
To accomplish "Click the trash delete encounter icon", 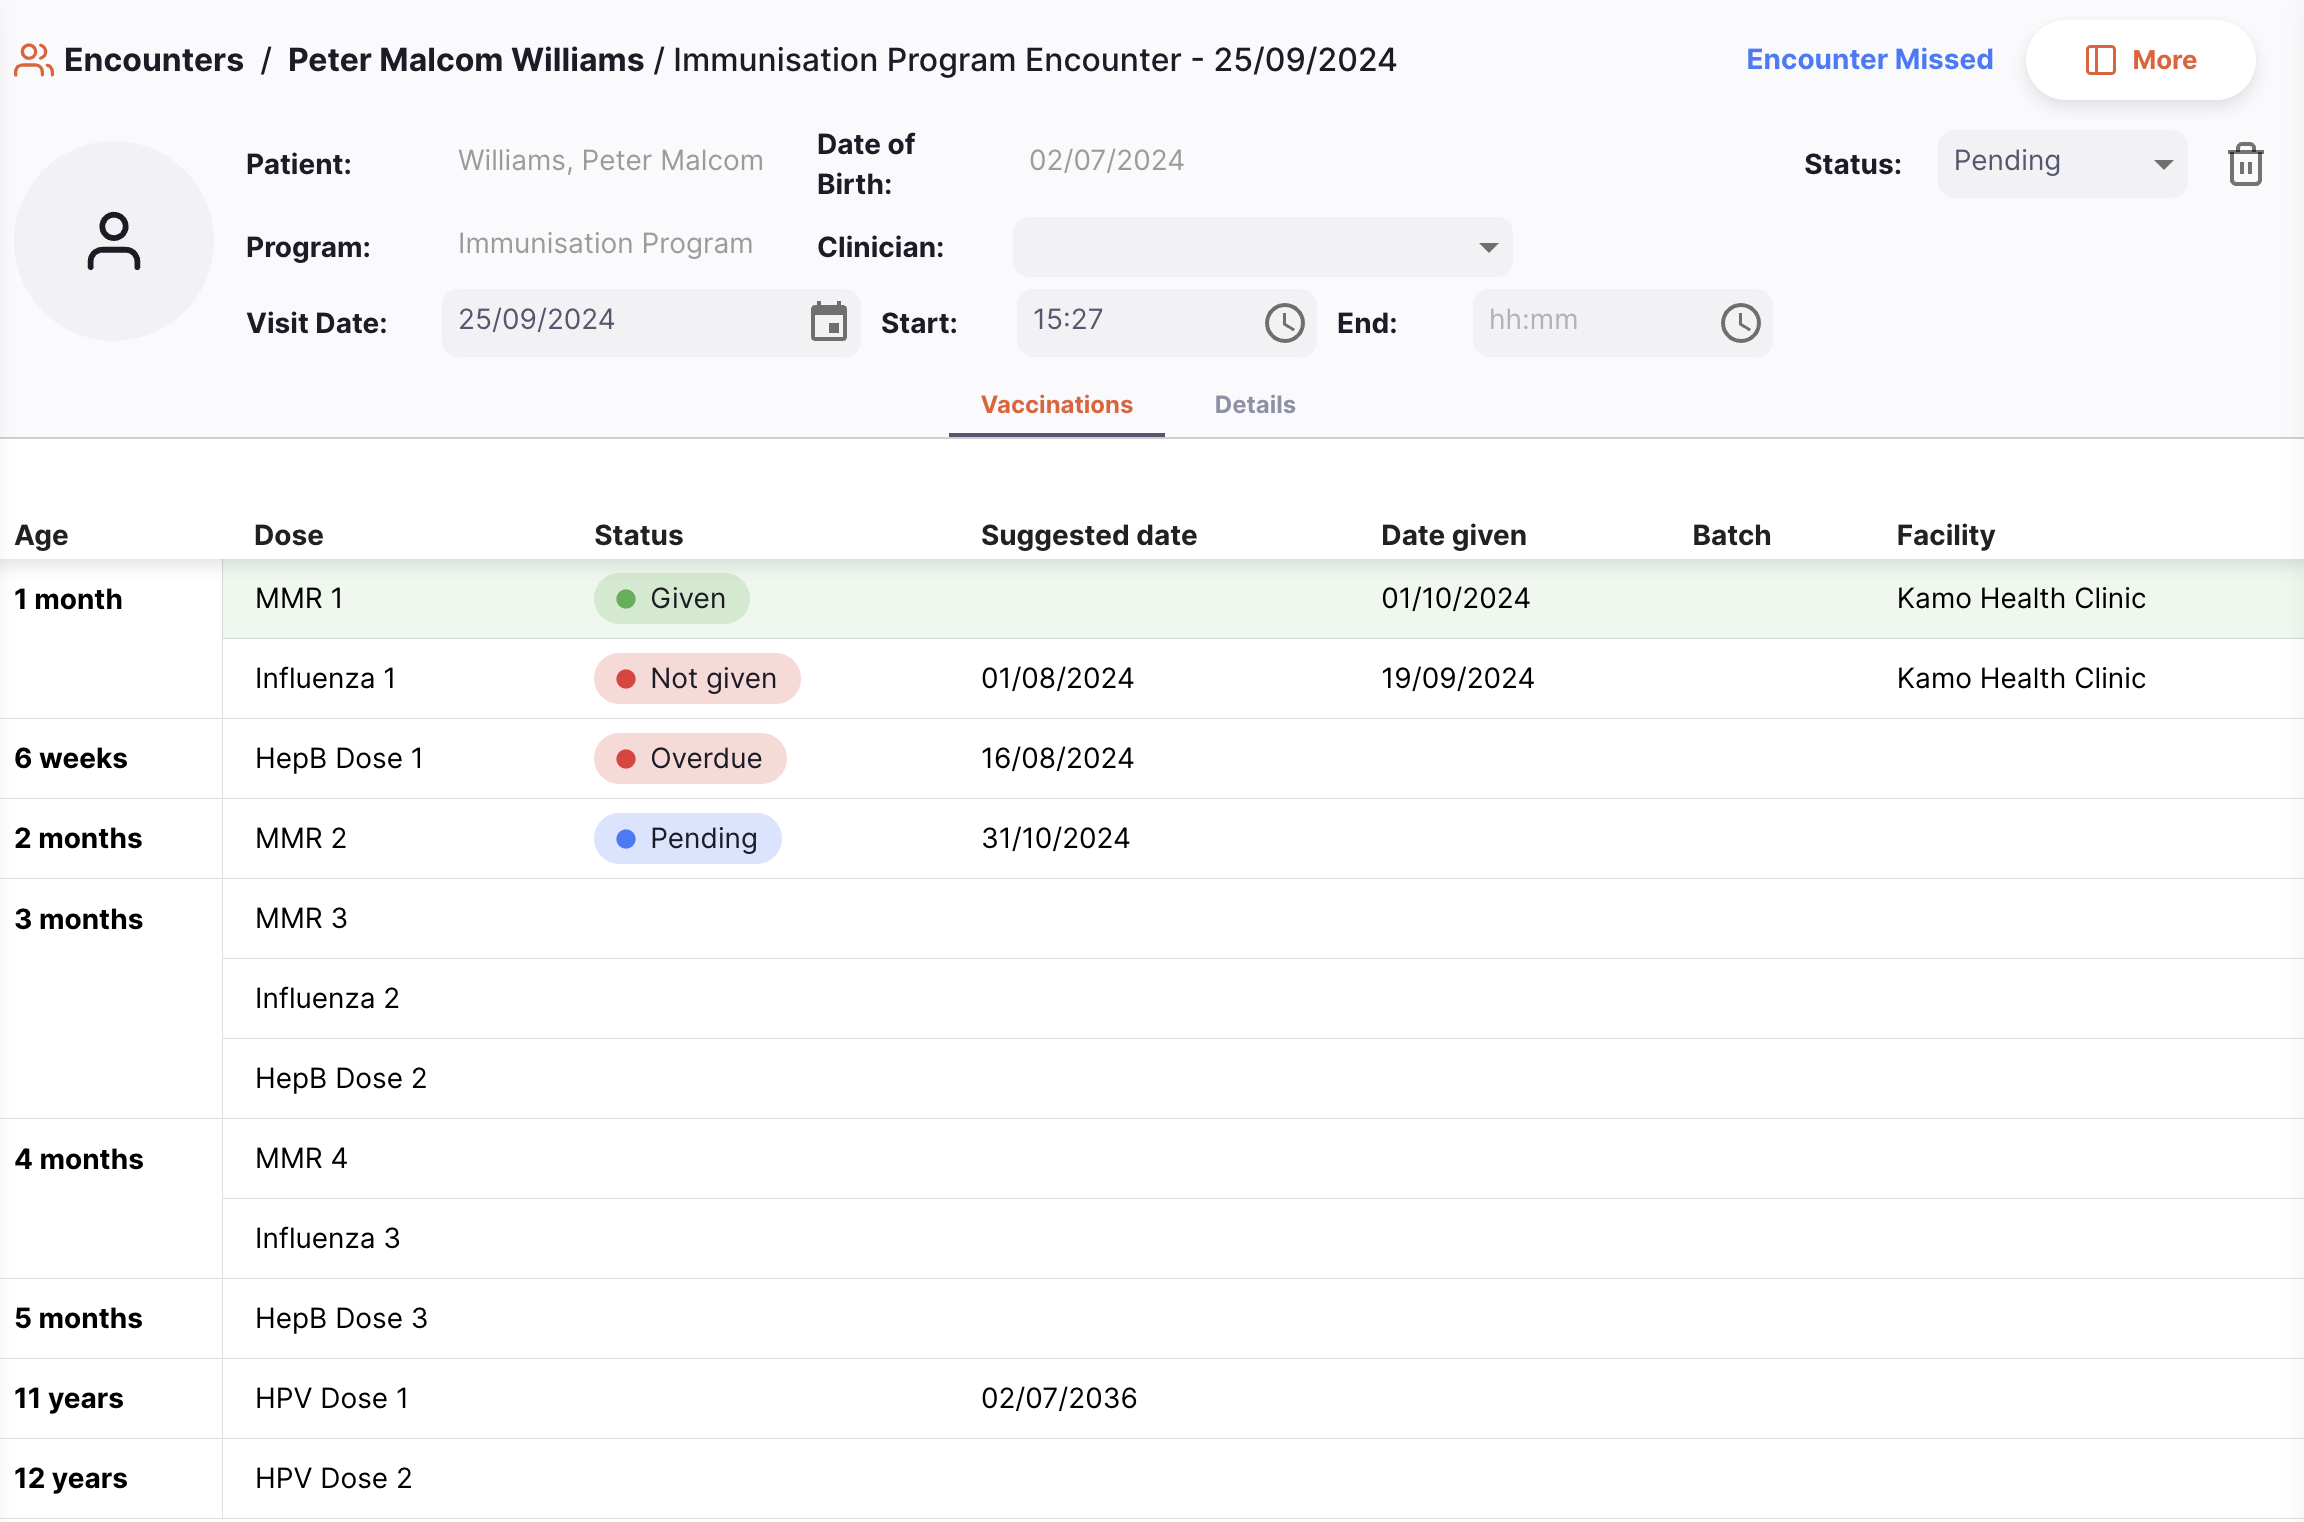I will [x=2245, y=164].
